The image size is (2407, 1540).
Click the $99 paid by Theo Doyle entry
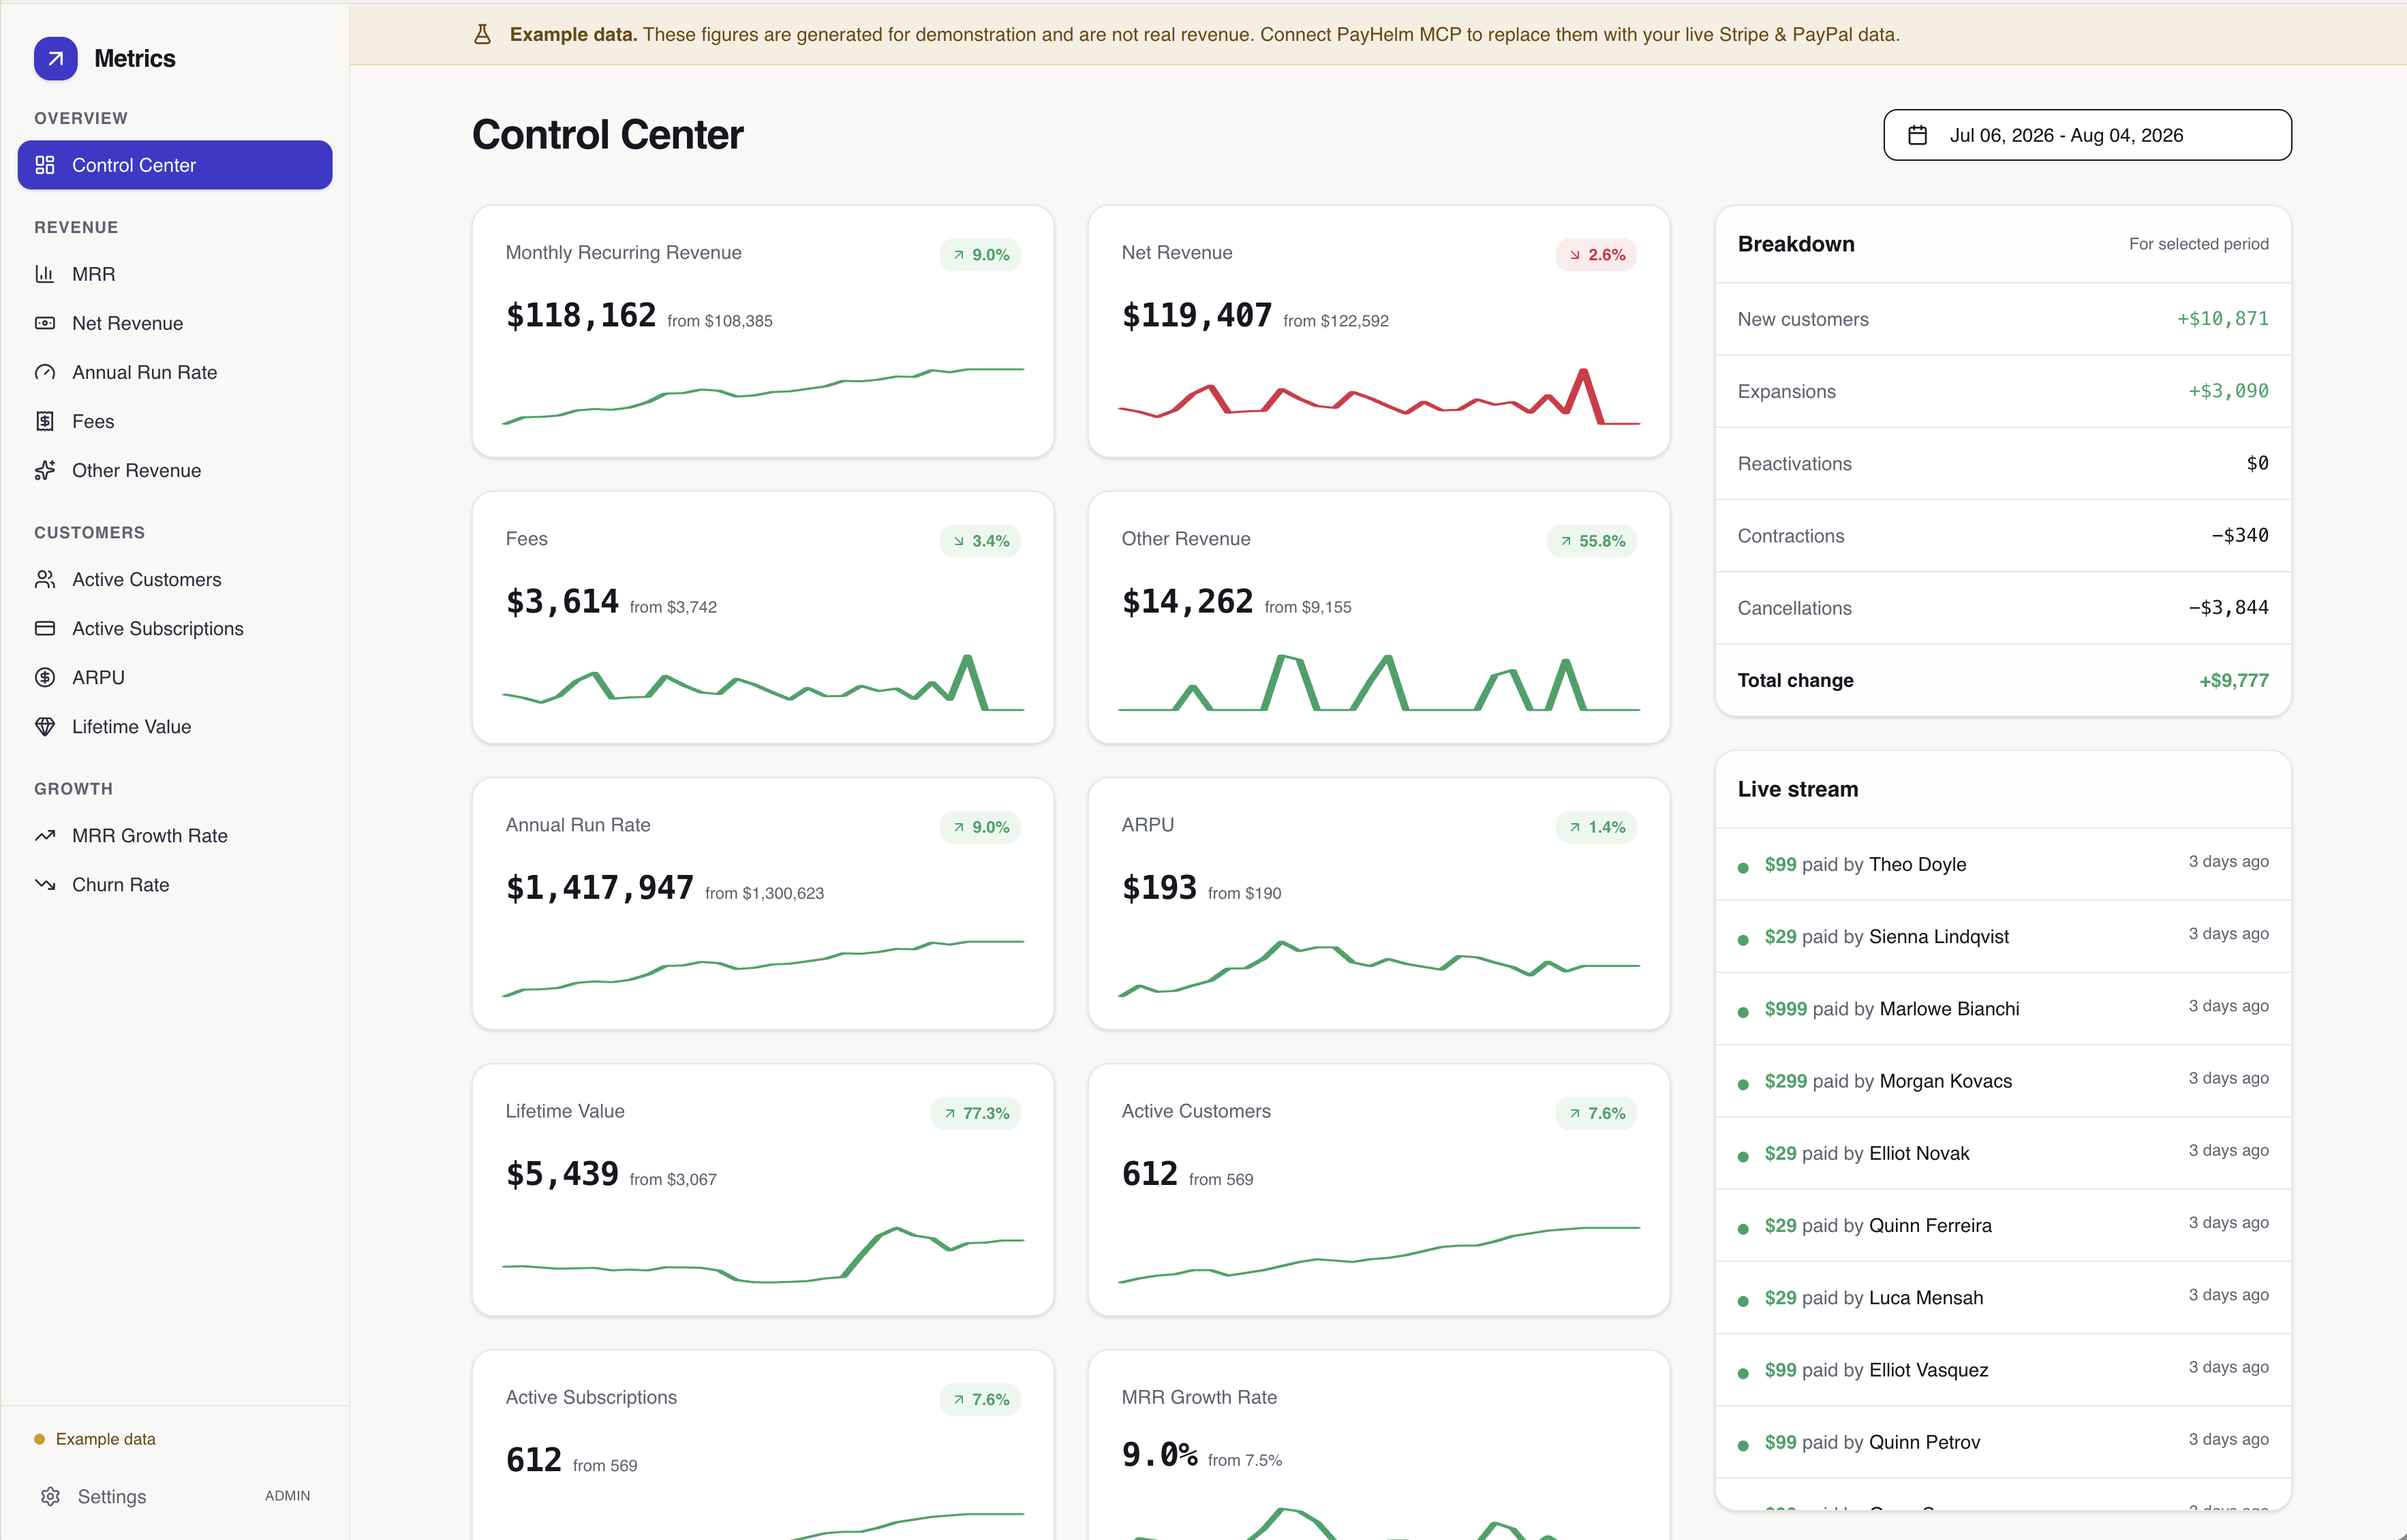pos(2003,864)
